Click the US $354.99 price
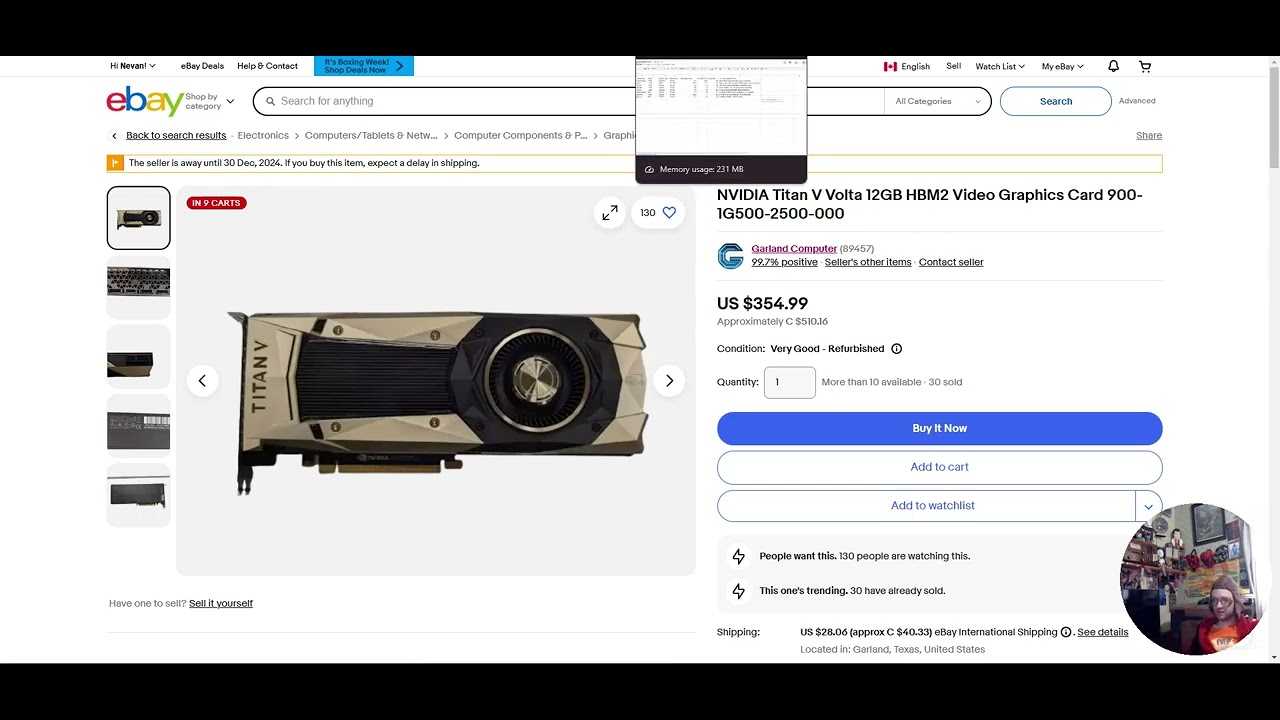 (762, 304)
